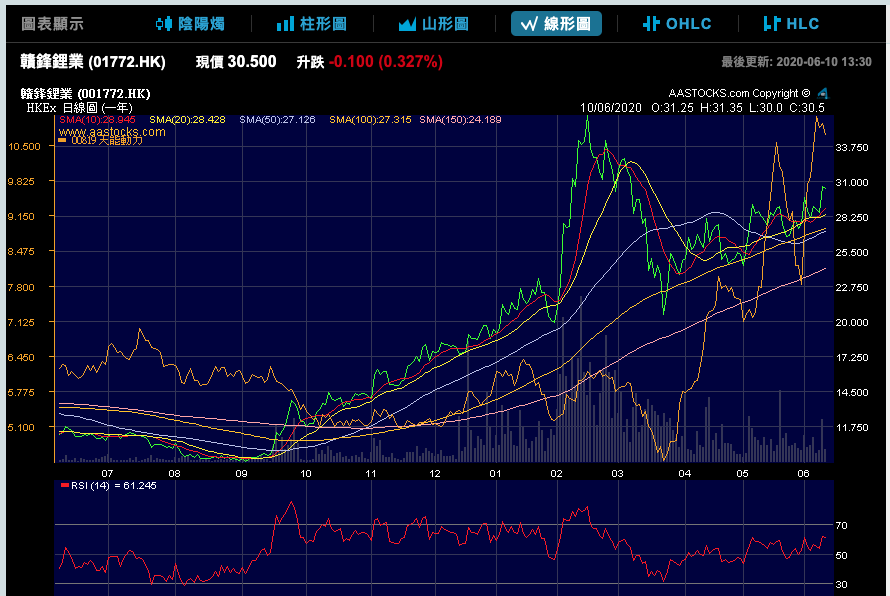Switch to HLC chart tab
Viewport: 890px width, 596px height.
point(791,24)
